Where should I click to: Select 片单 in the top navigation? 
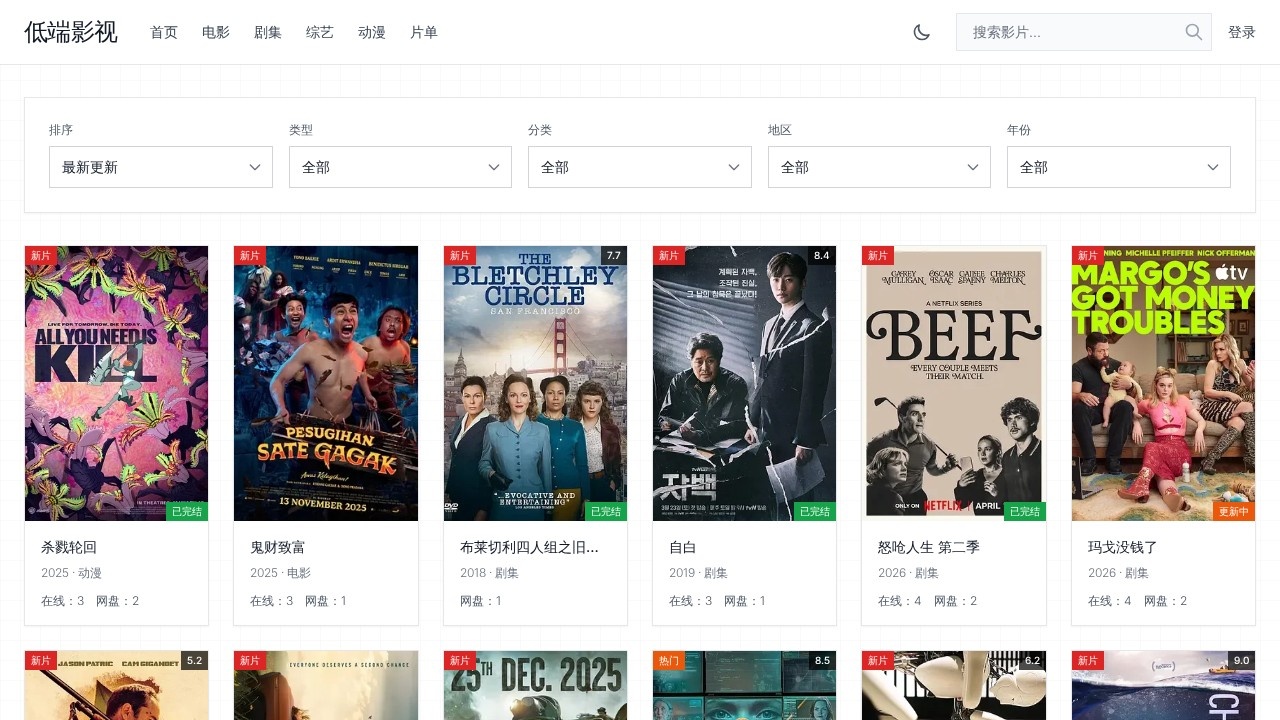[x=424, y=32]
